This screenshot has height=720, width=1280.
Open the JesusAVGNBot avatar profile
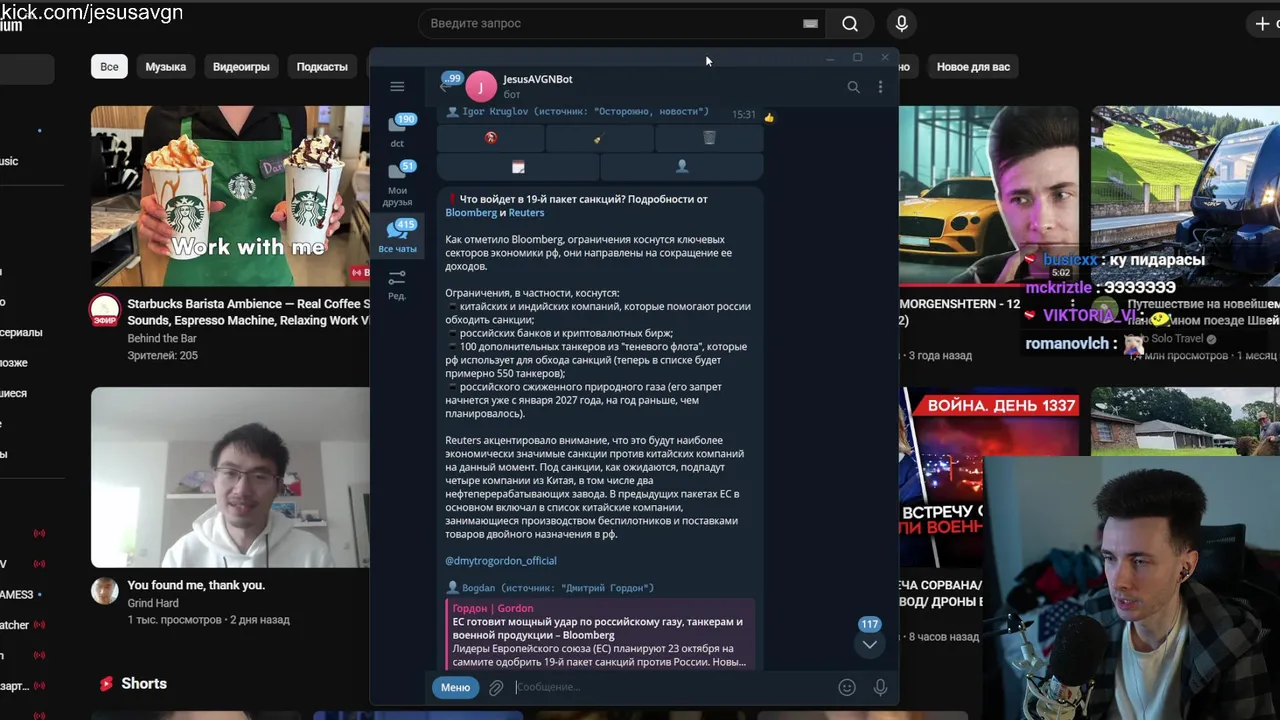pyautogui.click(x=481, y=87)
